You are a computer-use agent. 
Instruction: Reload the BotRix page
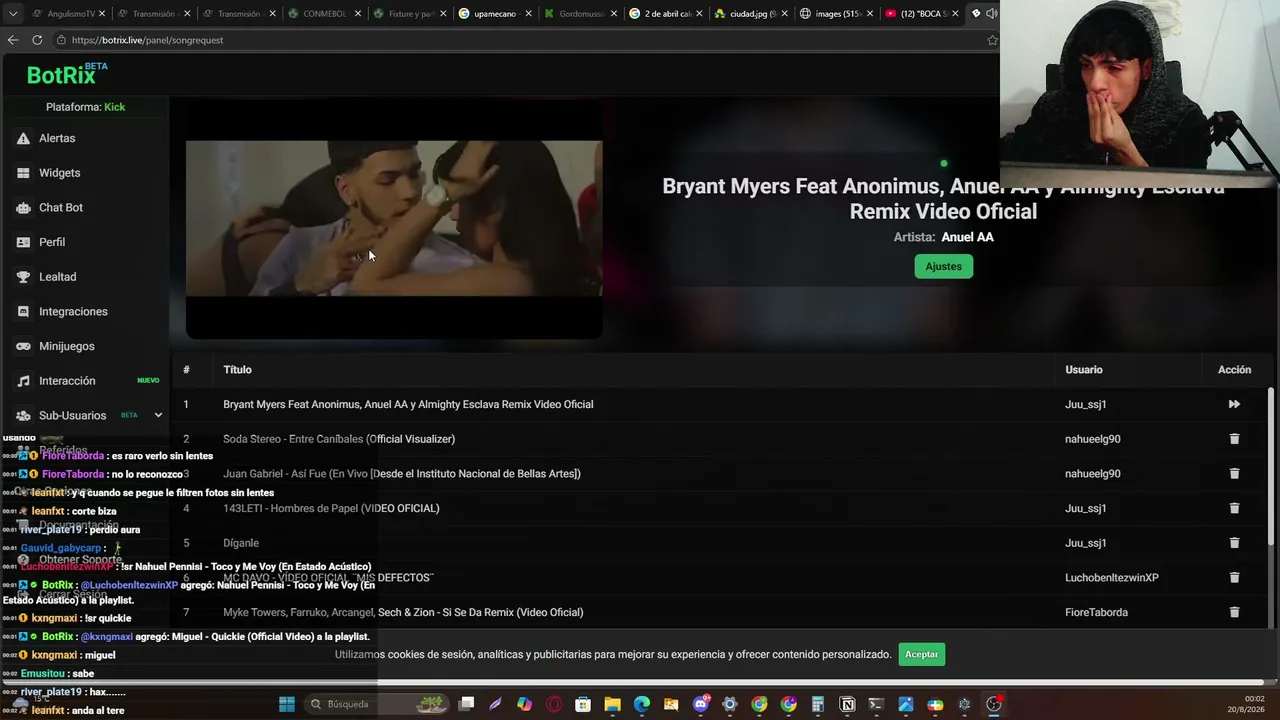coord(37,40)
